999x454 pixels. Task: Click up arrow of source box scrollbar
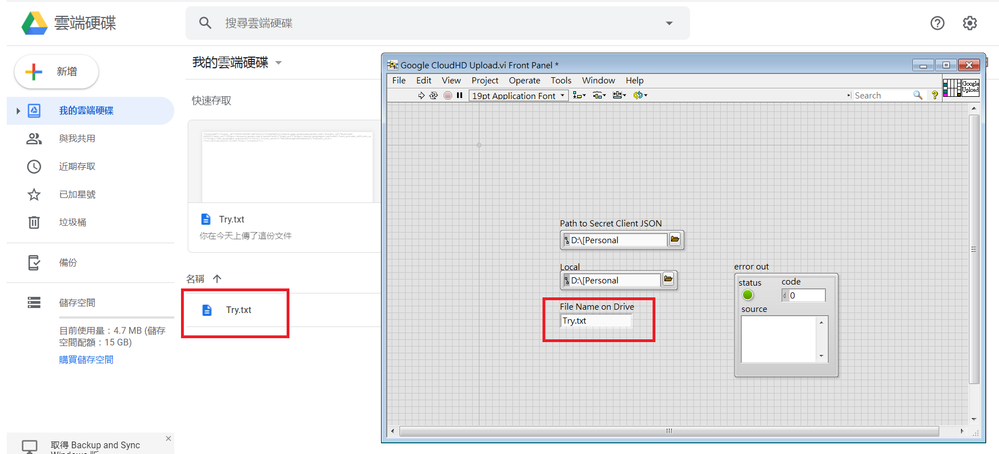tap(821, 322)
